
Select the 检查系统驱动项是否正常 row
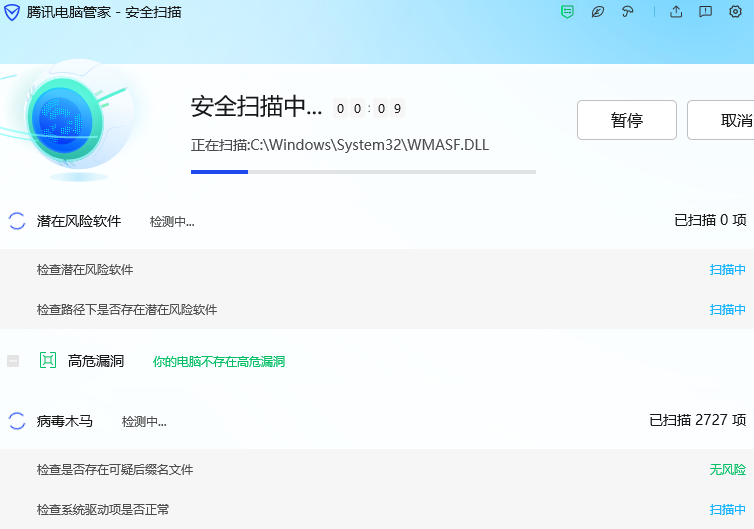coord(103,510)
